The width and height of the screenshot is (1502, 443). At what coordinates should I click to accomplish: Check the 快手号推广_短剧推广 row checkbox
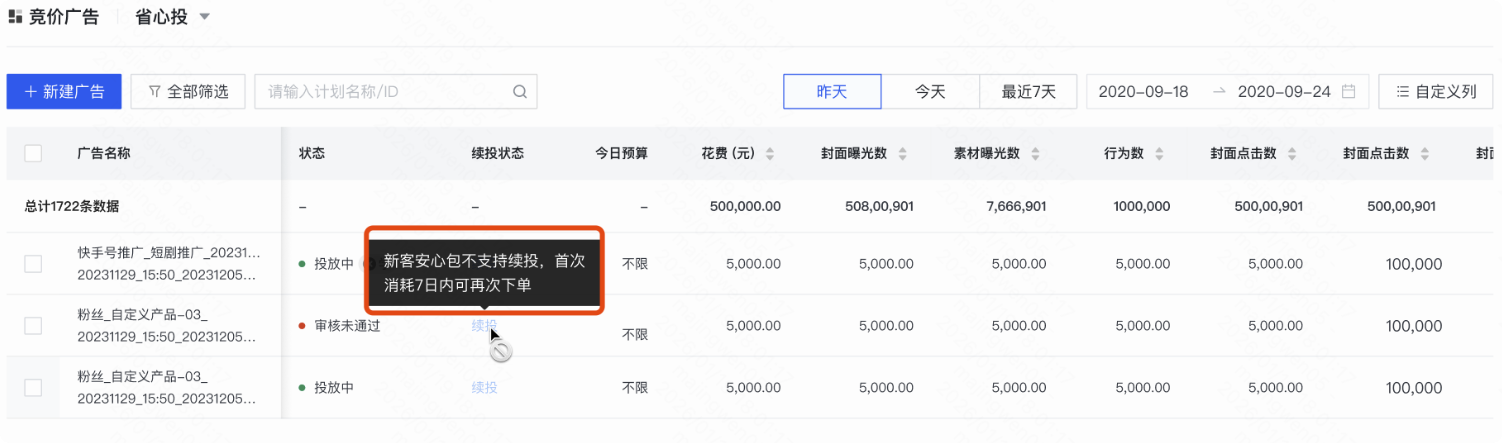point(33,264)
